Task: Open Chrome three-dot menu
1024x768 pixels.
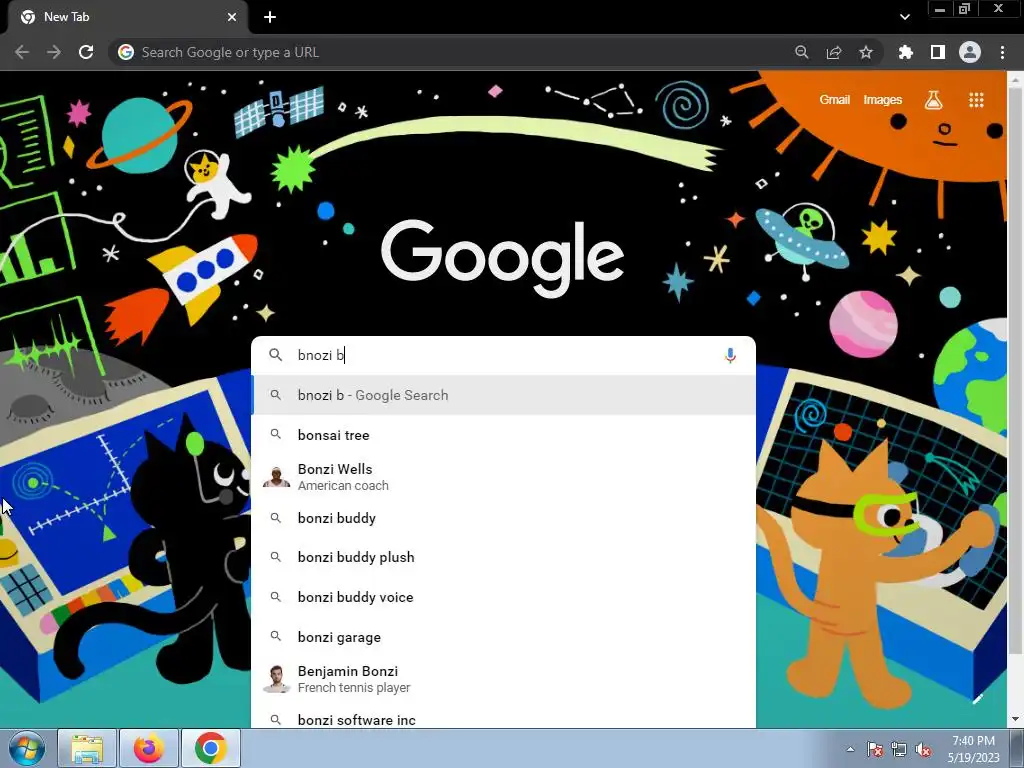Action: point(1002,52)
